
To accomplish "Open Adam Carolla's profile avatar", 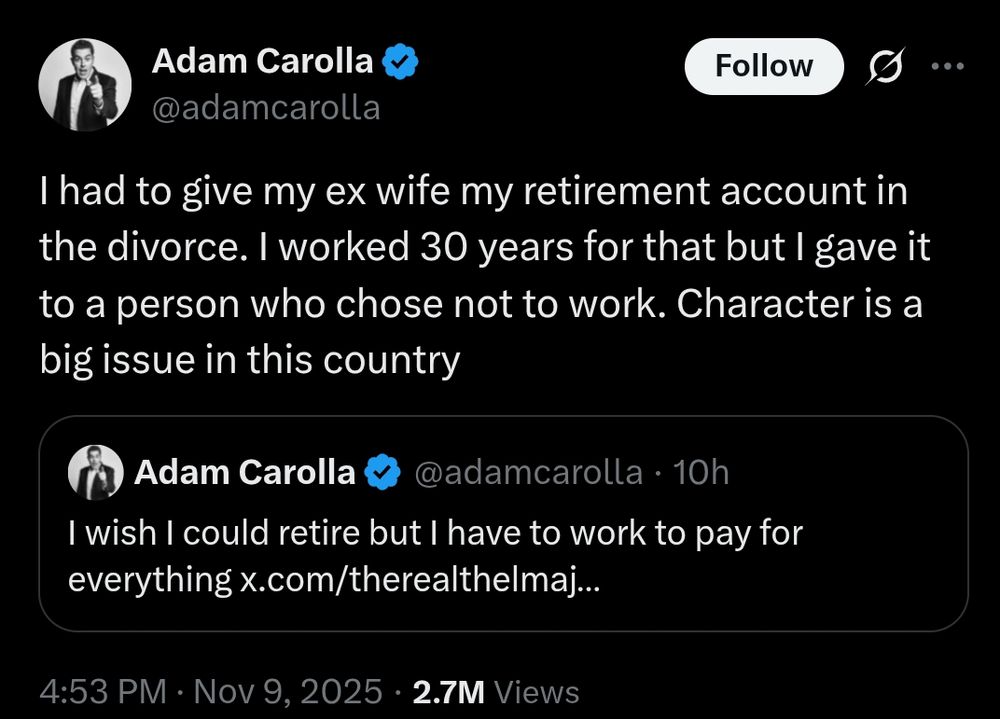I will (85, 85).
